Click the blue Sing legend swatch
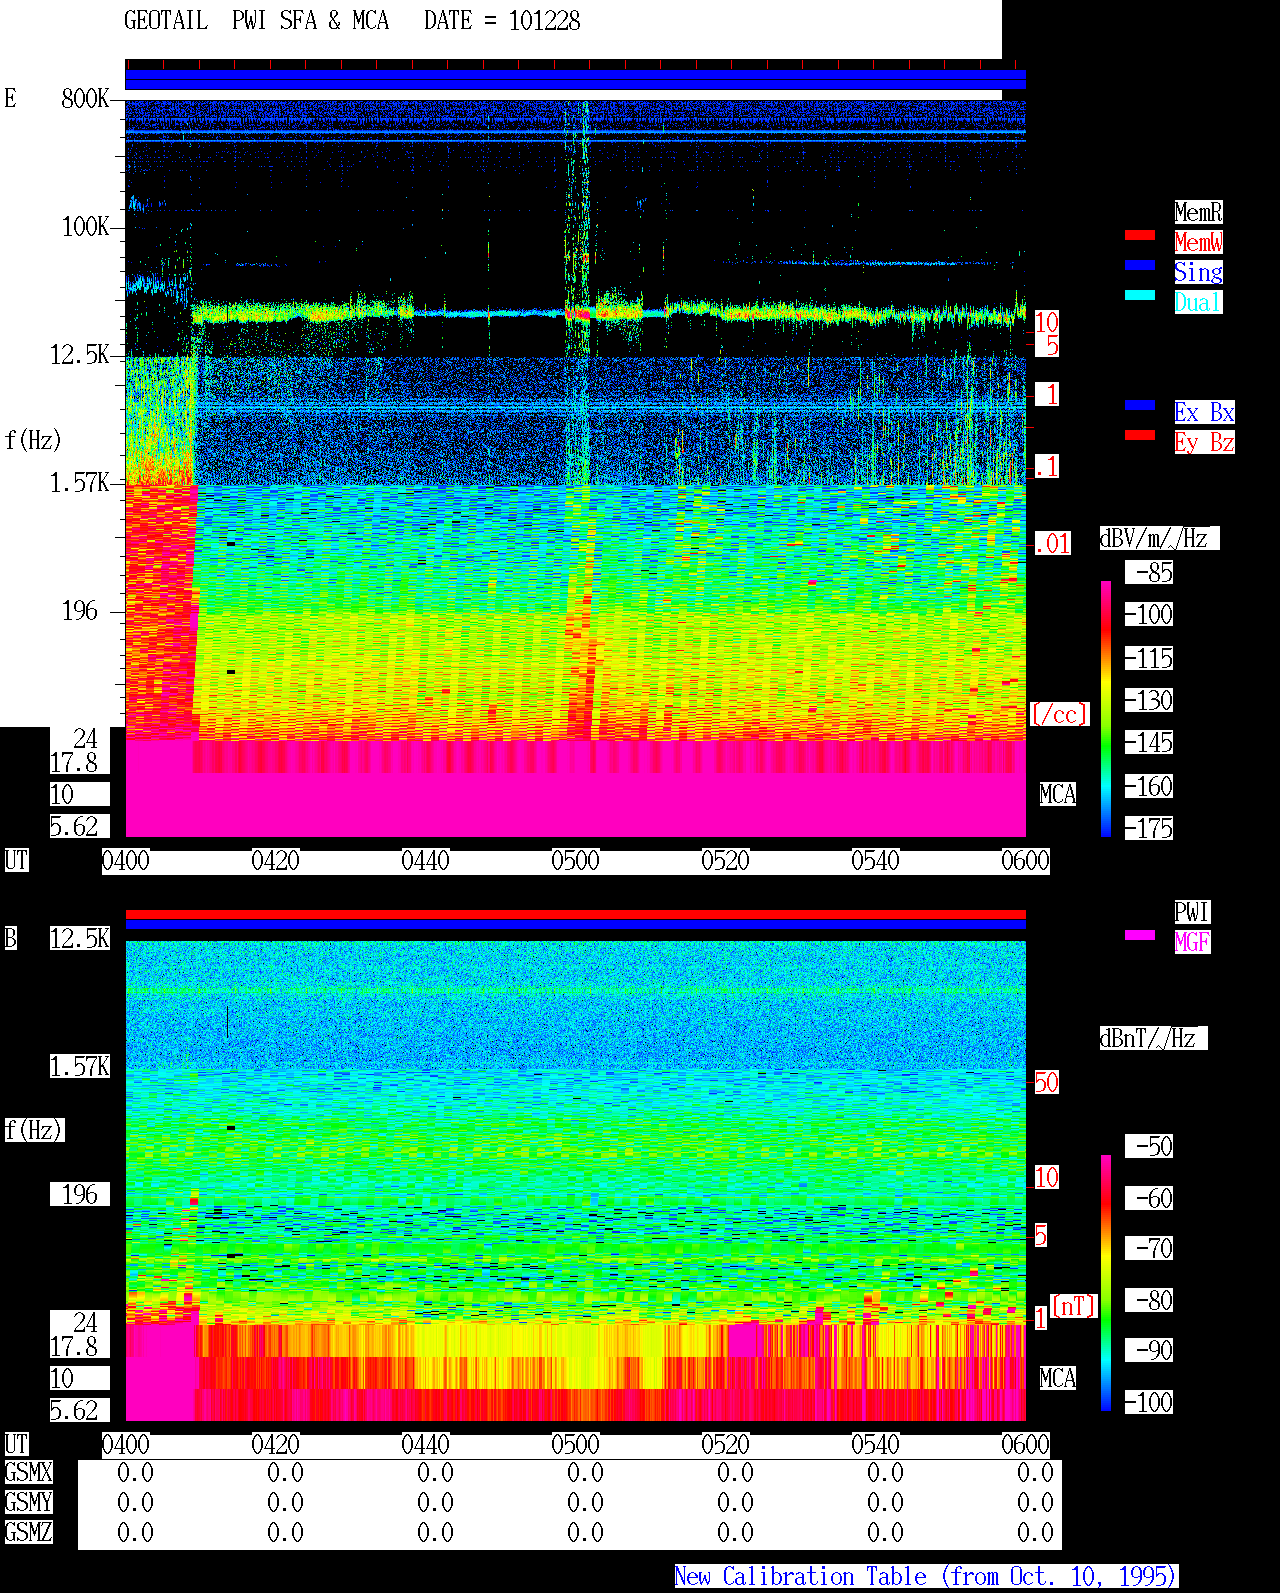 pyautogui.click(x=1140, y=265)
